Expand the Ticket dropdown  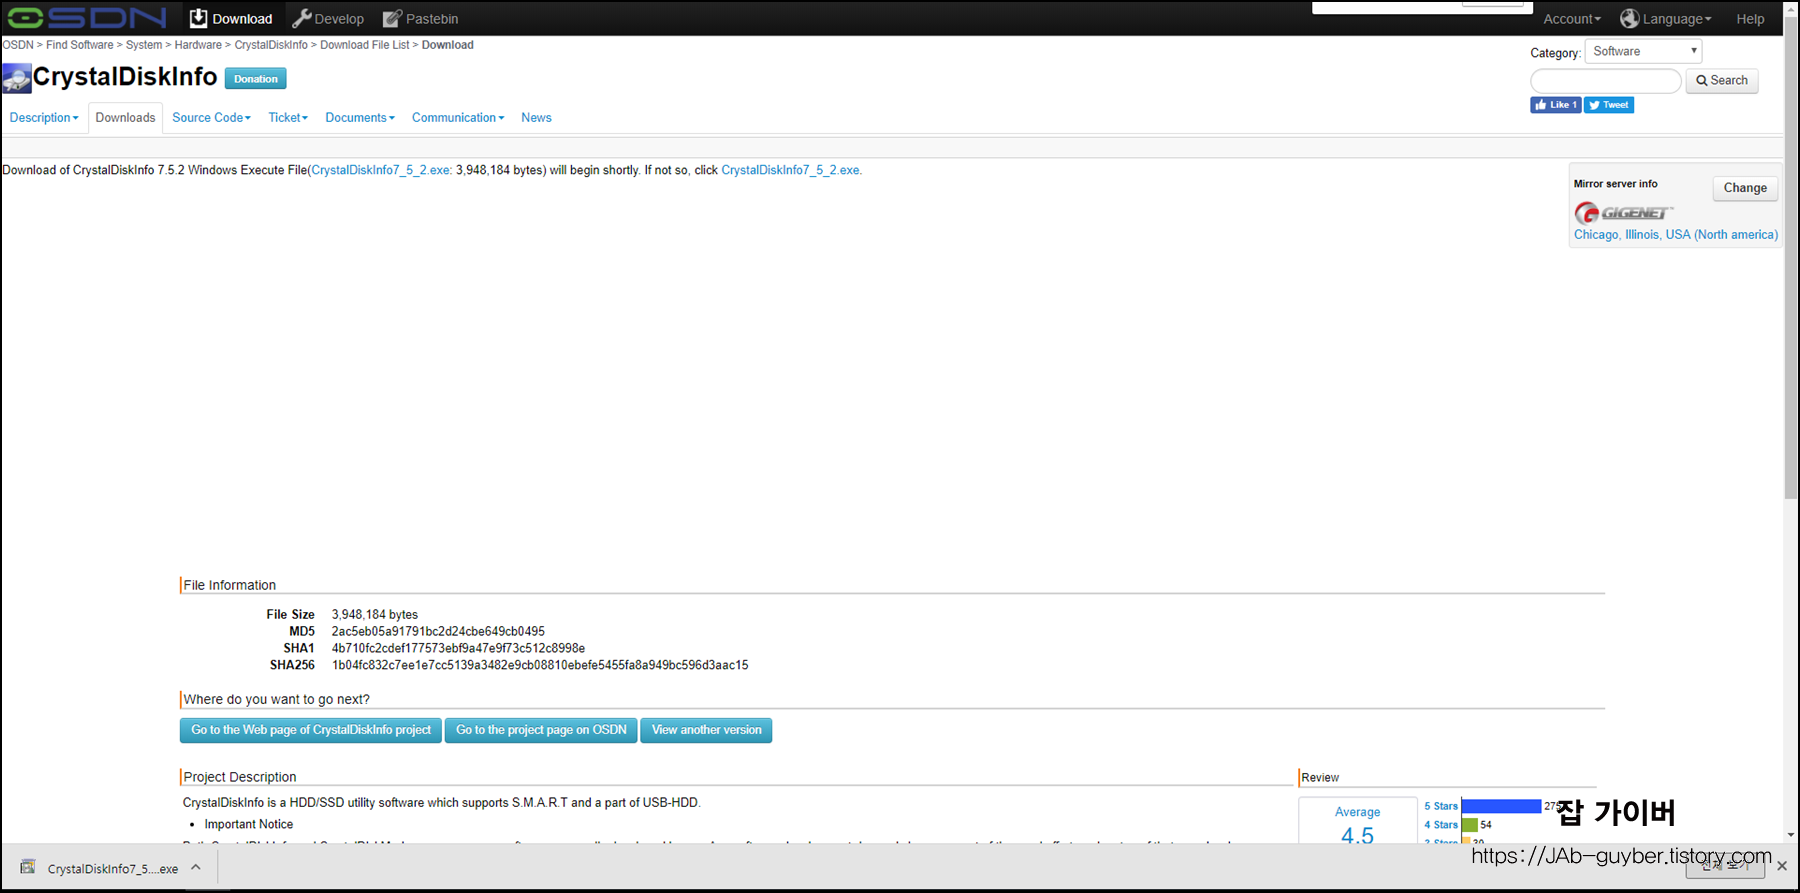[x=288, y=118]
